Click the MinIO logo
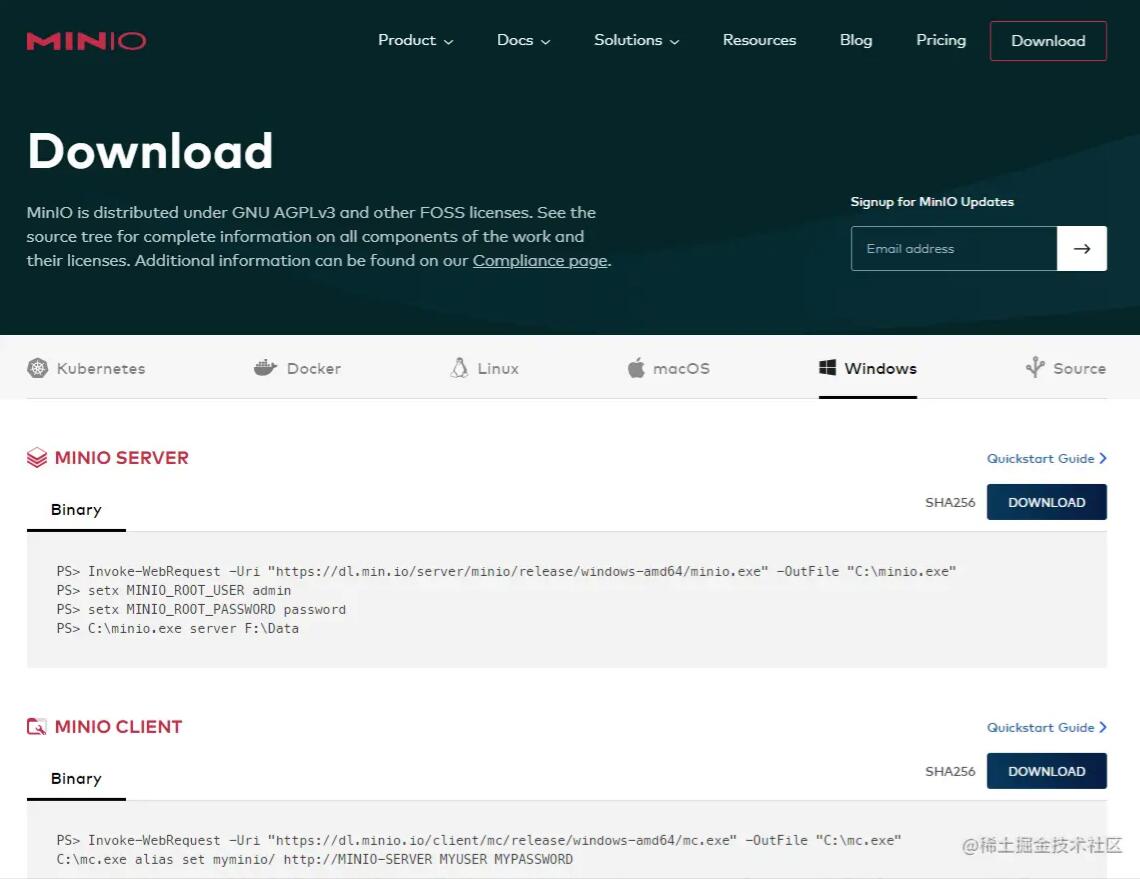1140x879 pixels. coord(87,41)
